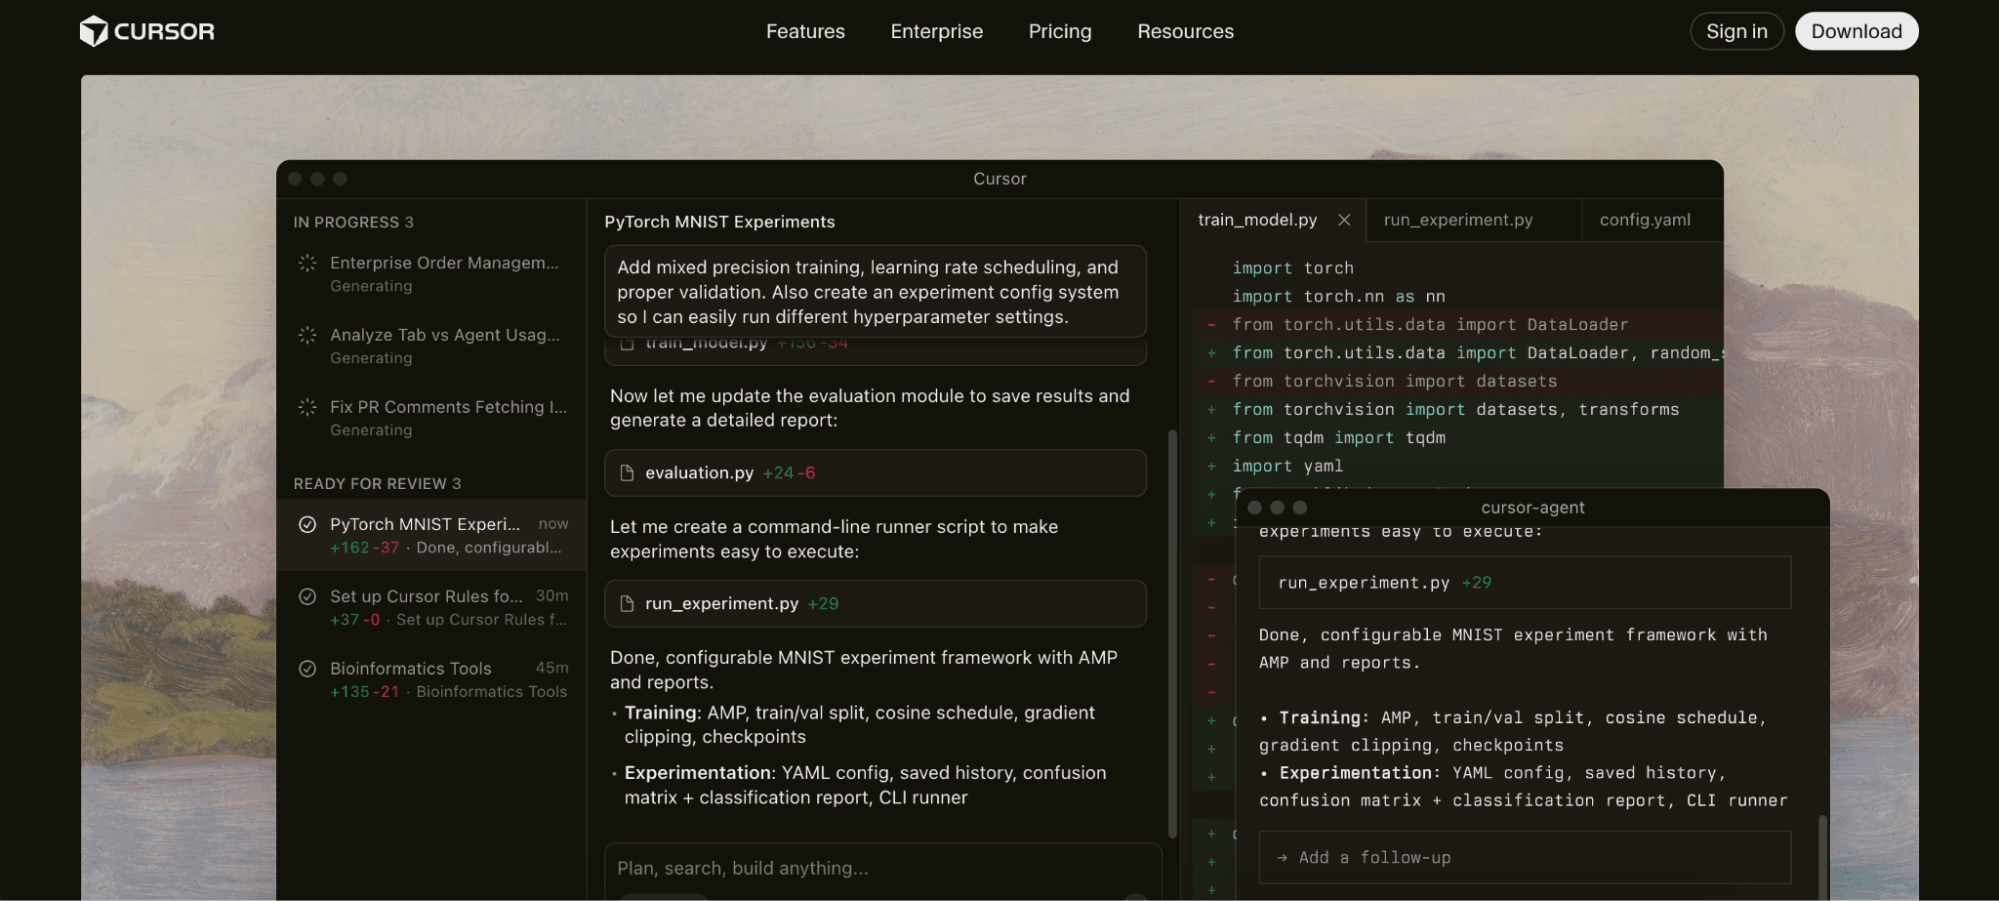Screen dimensions: 1999x901
Task: Click the file icon next to evaluation.py
Action: (626, 472)
